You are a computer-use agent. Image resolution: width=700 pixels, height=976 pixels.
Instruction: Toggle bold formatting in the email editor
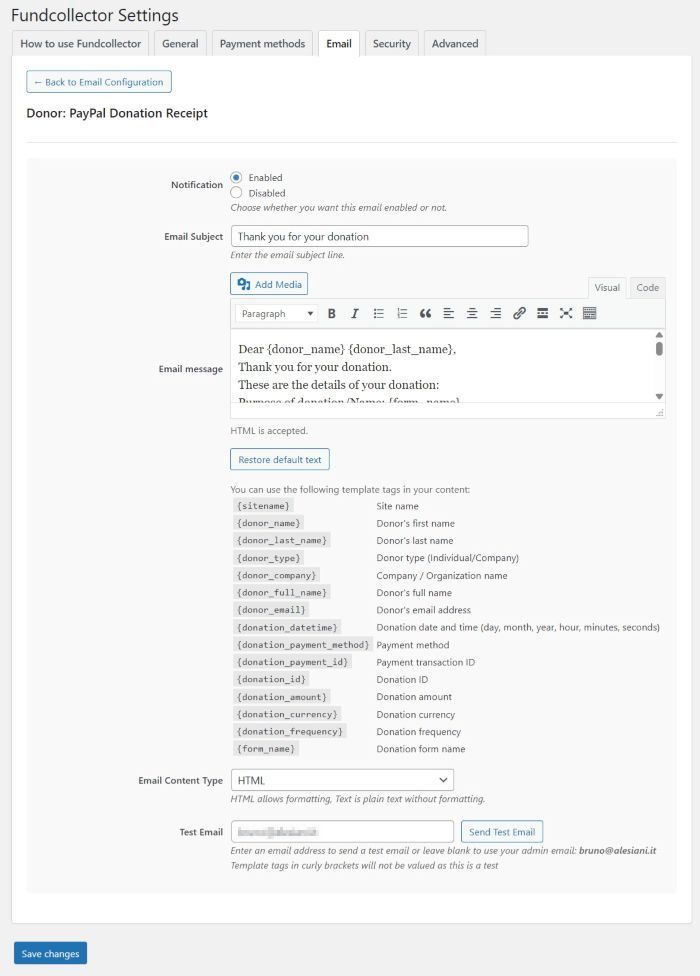tap(331, 314)
